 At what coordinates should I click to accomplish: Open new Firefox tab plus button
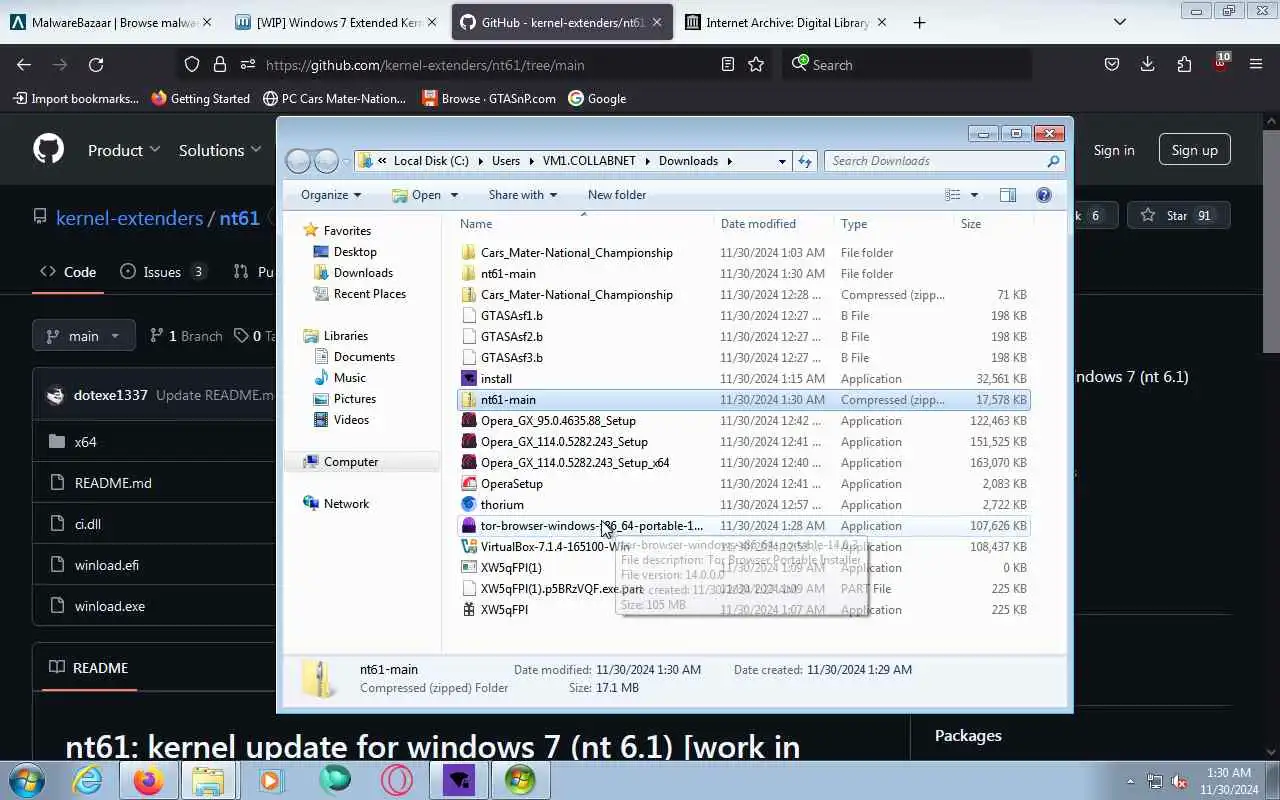click(x=919, y=22)
